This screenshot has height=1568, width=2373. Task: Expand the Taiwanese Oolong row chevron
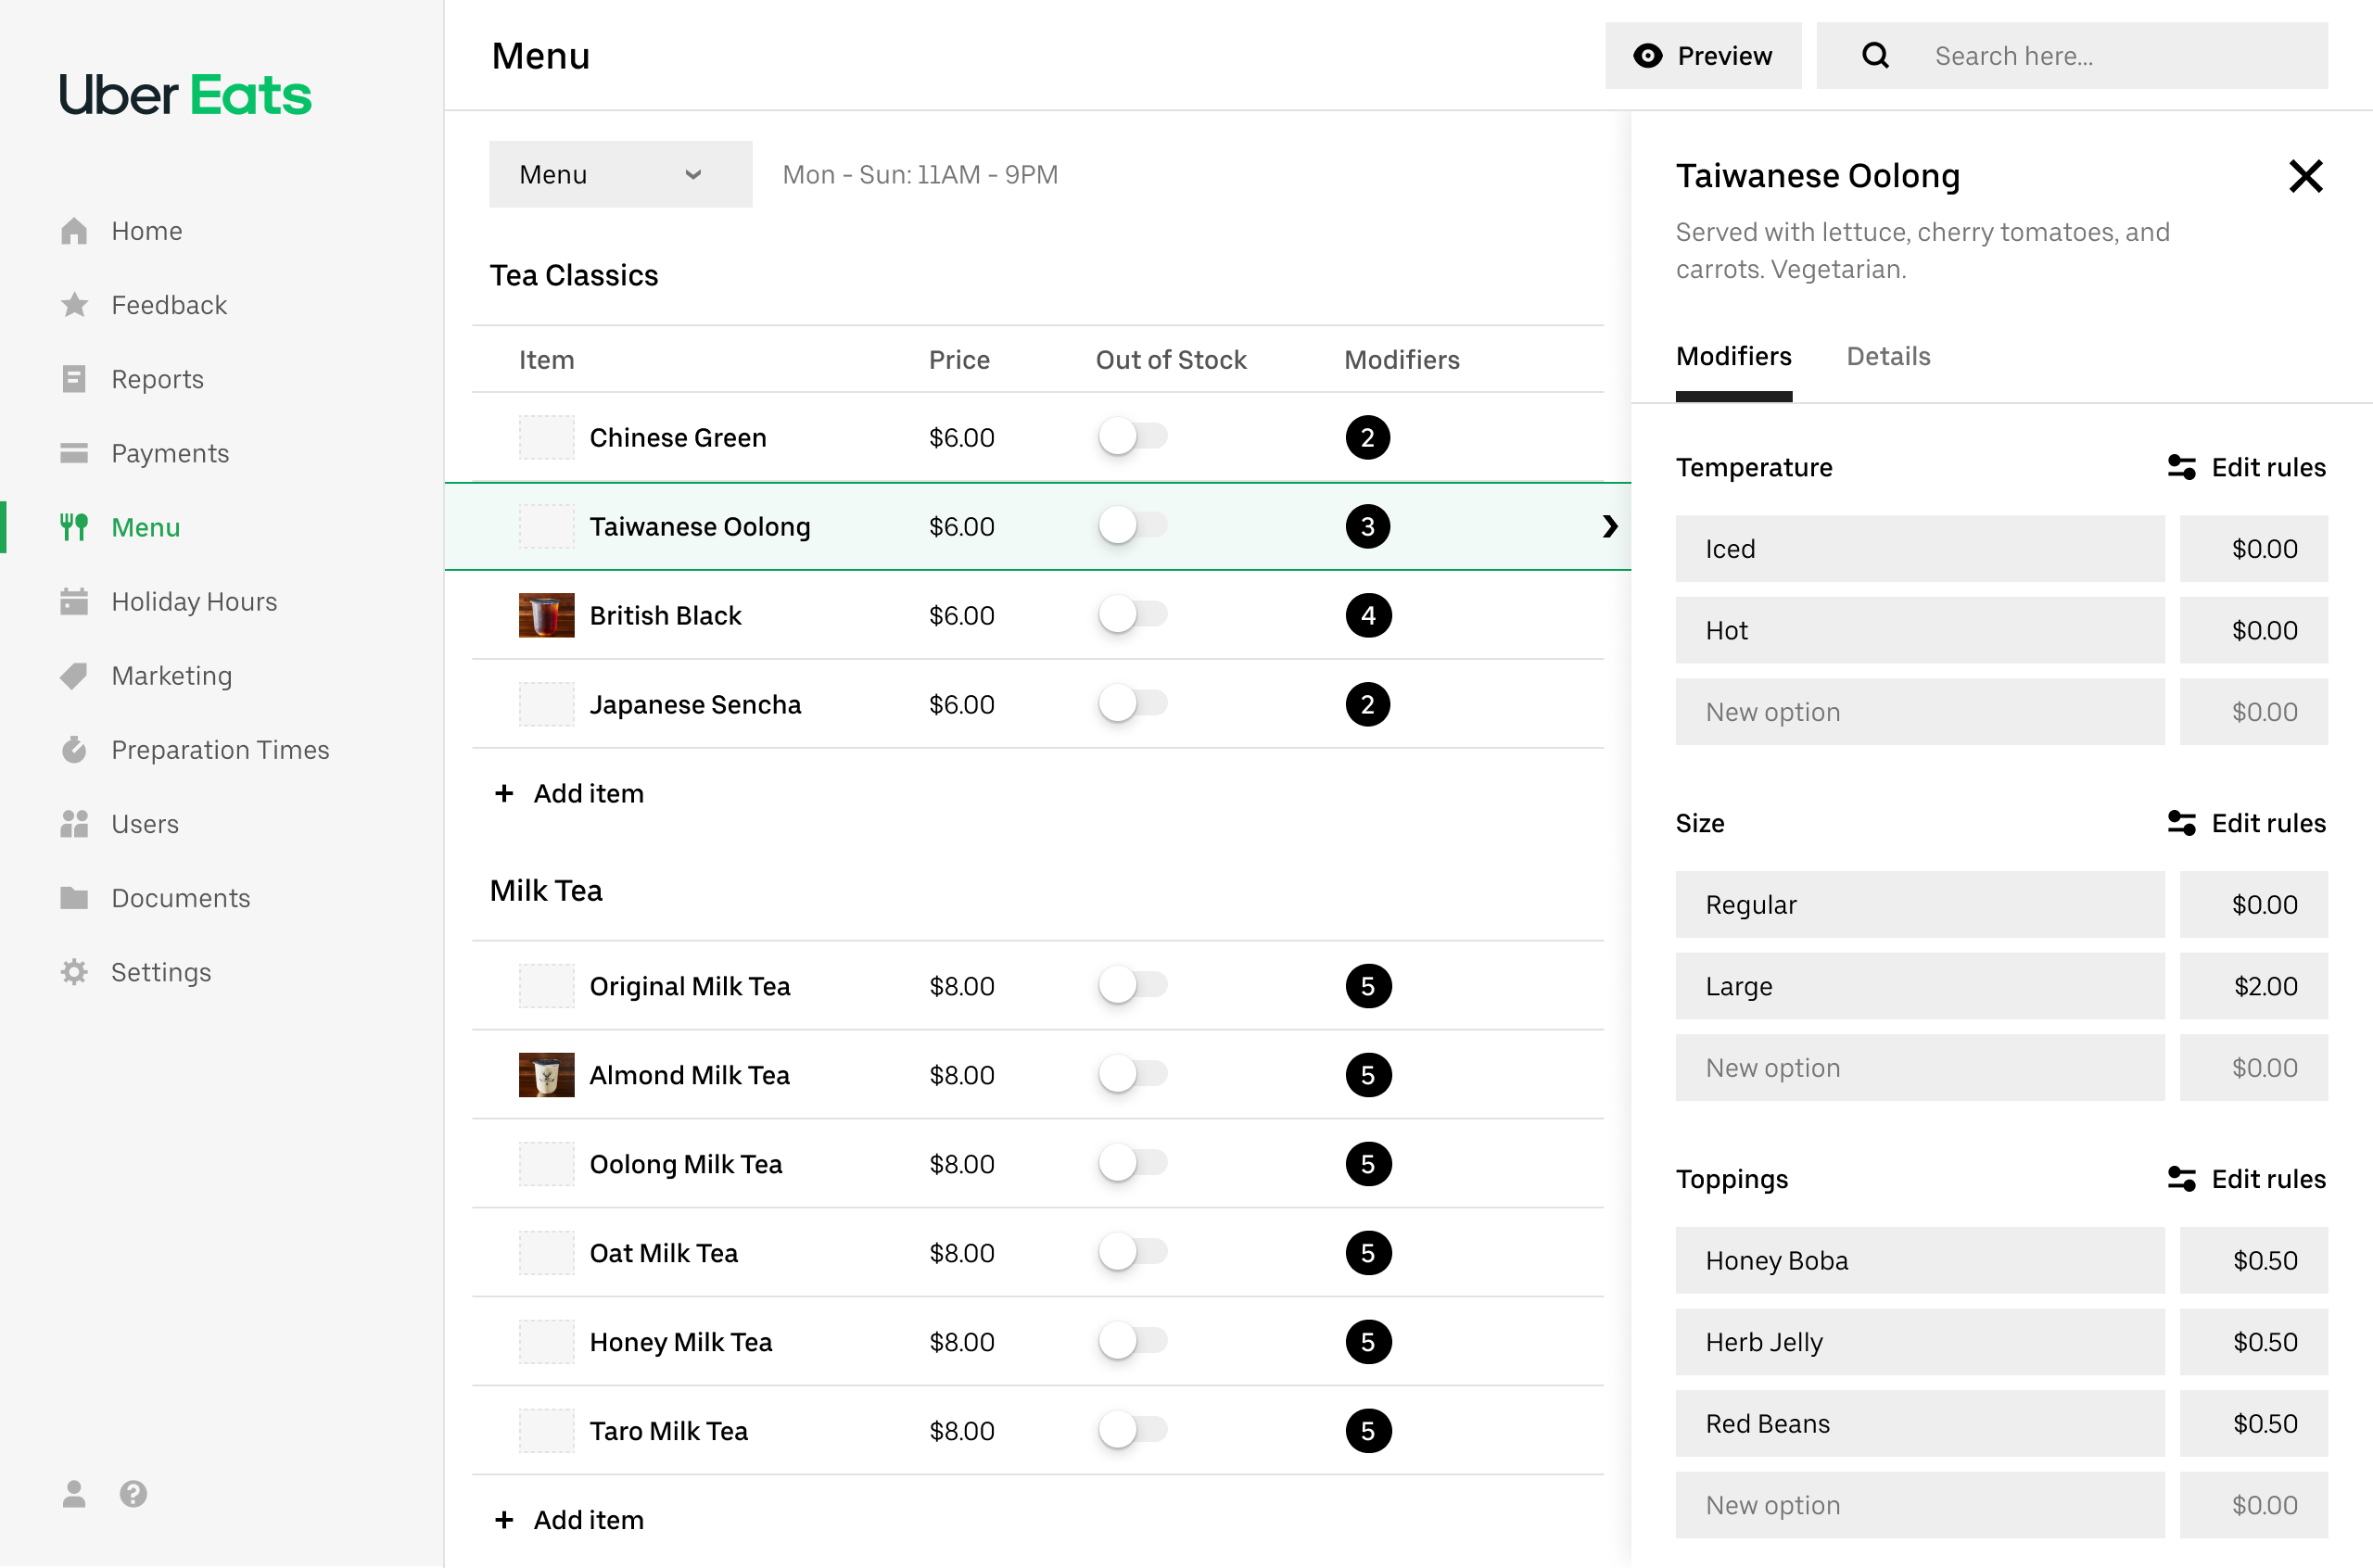pyautogui.click(x=1610, y=525)
